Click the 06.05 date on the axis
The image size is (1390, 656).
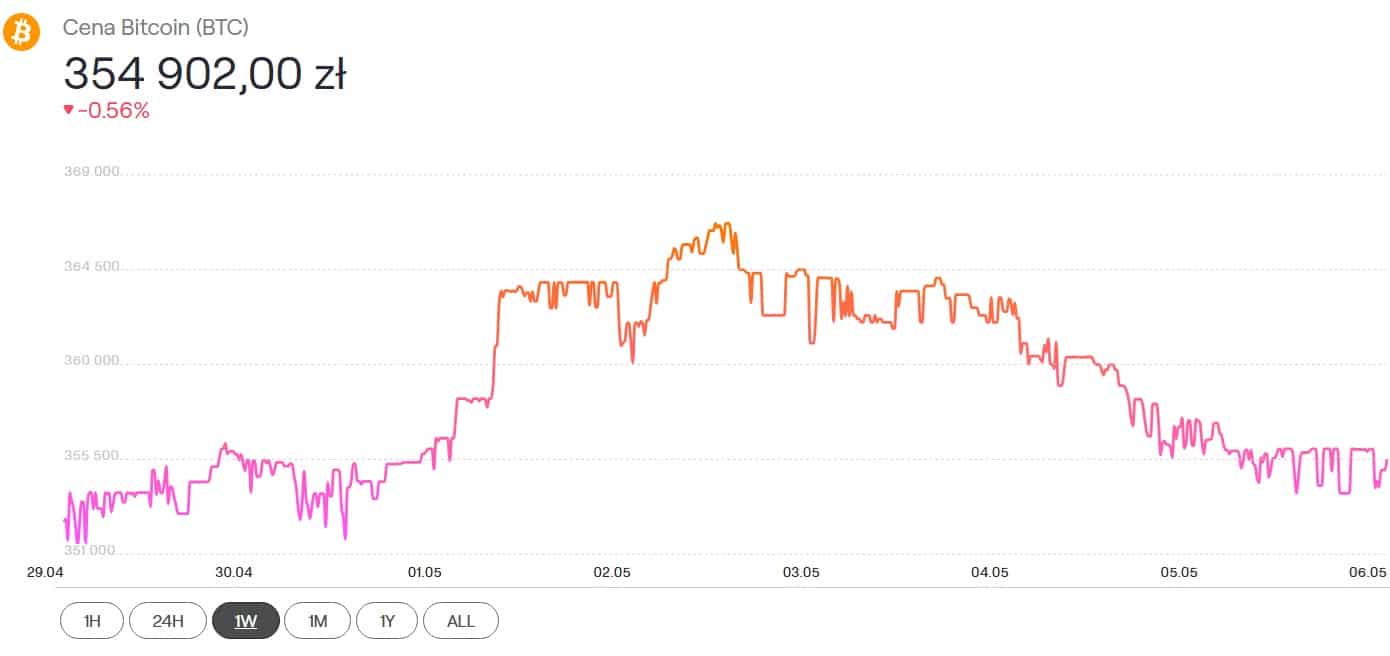pyautogui.click(x=1368, y=573)
